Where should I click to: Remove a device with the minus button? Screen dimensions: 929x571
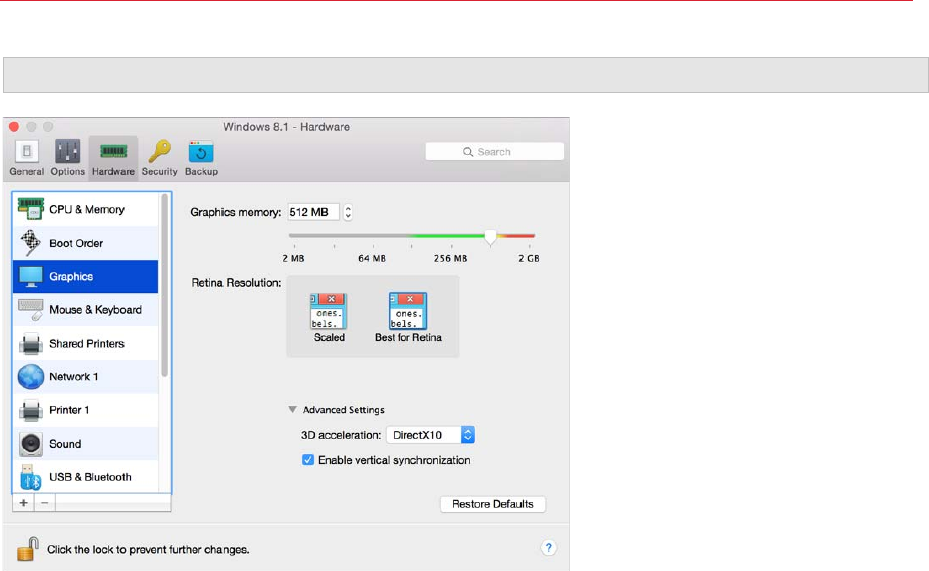pyautogui.click(x=44, y=503)
